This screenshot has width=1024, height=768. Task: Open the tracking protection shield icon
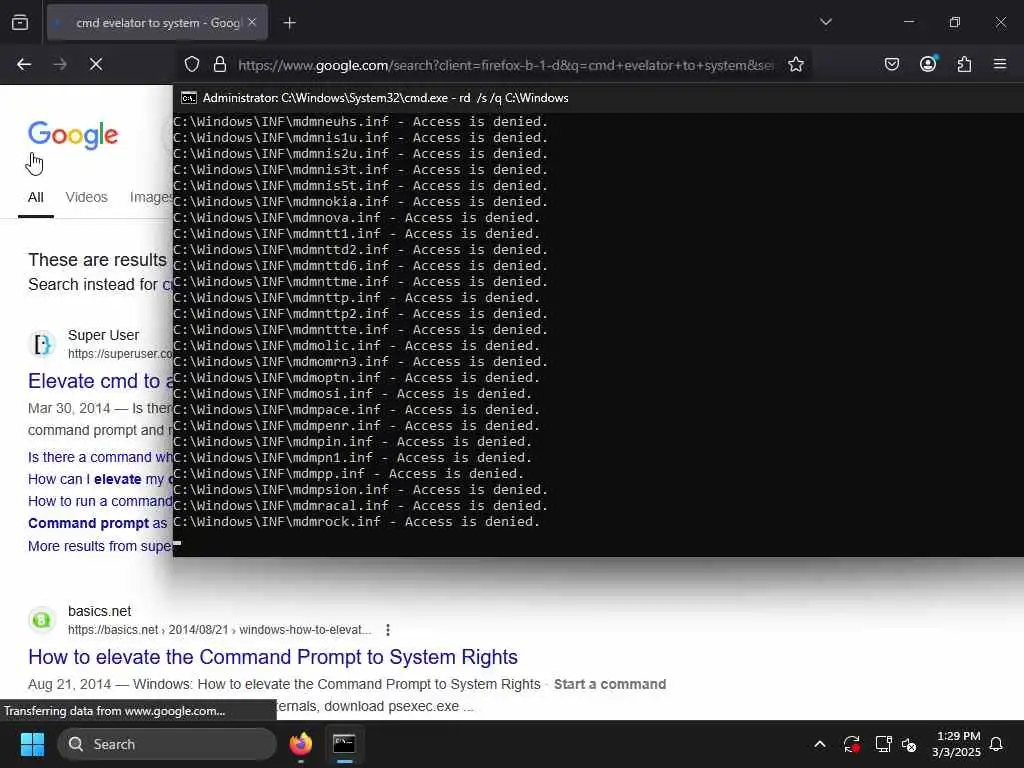tap(191, 64)
